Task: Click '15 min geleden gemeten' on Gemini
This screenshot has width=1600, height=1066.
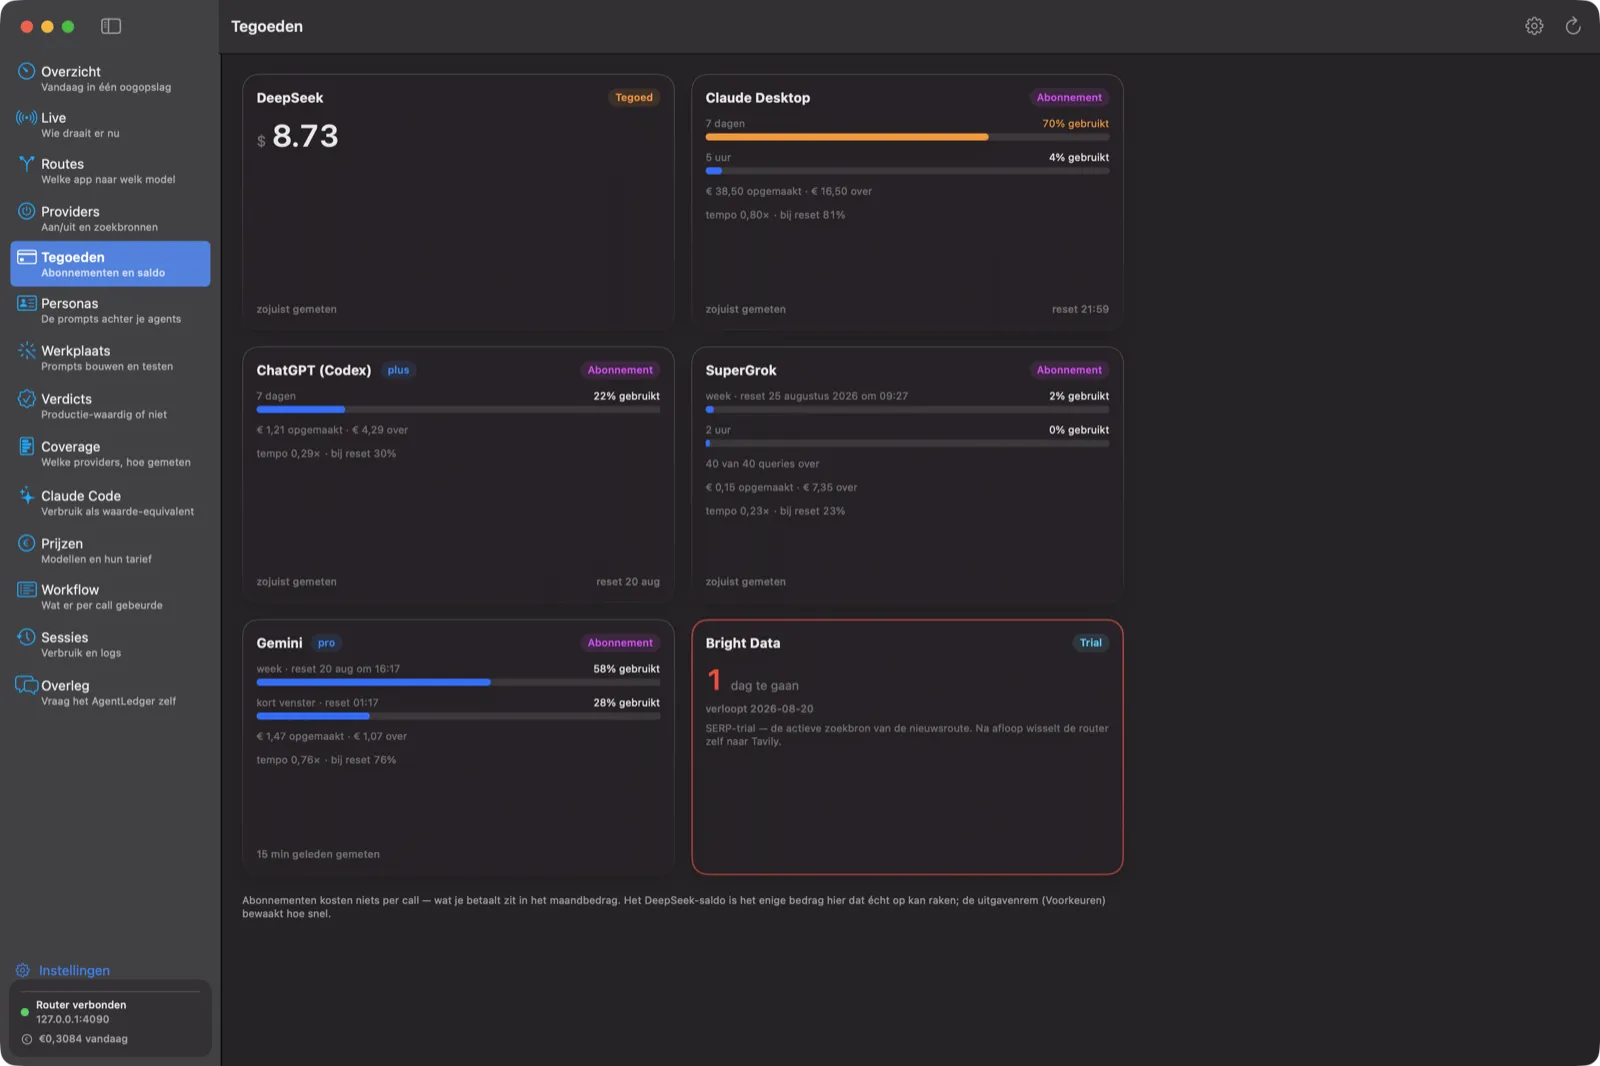Action: pos(318,854)
